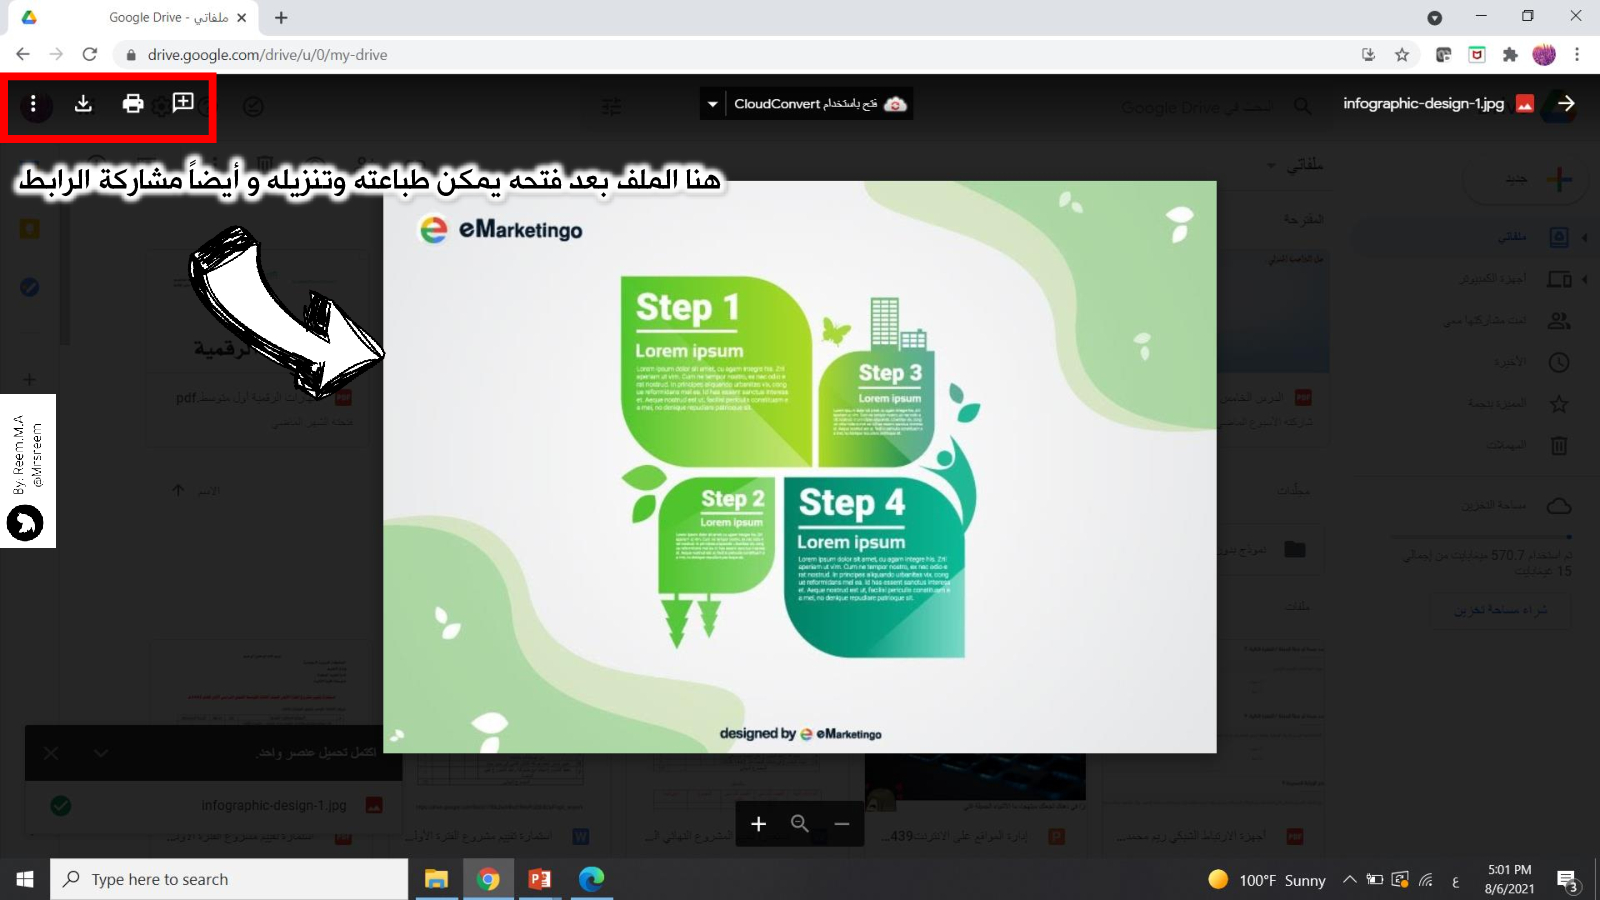The height and width of the screenshot is (900, 1600).
Task: Print the opened image file
Action: pyautogui.click(x=133, y=104)
